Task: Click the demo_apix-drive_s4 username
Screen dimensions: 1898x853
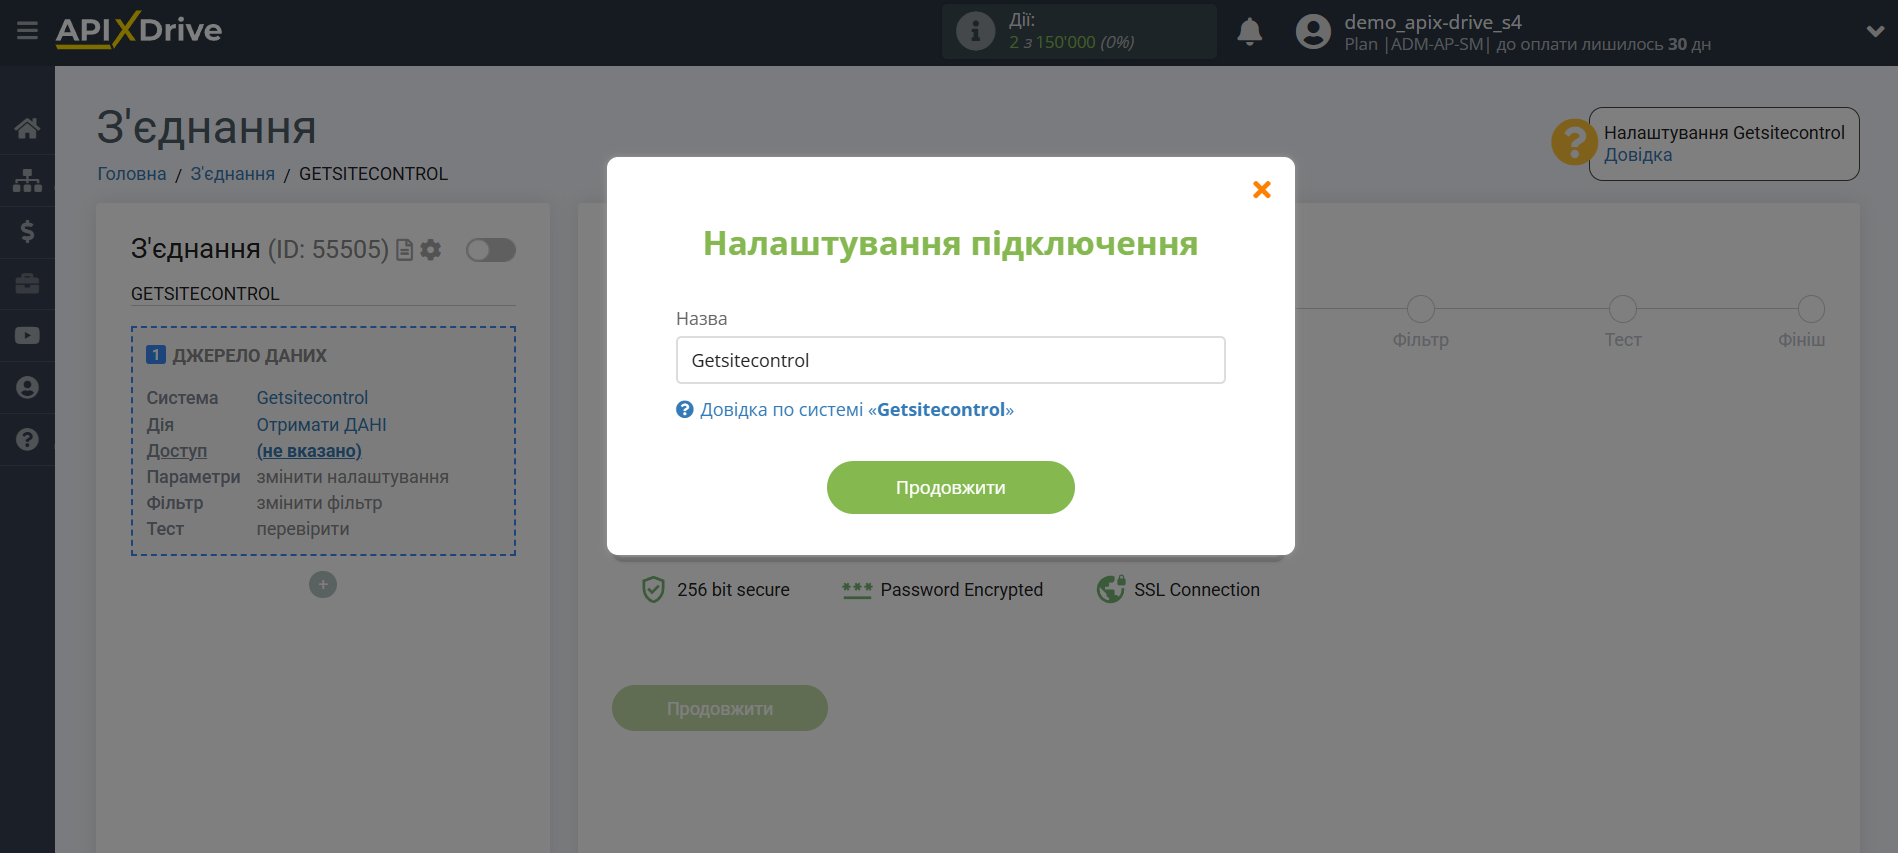Action: pyautogui.click(x=1432, y=22)
